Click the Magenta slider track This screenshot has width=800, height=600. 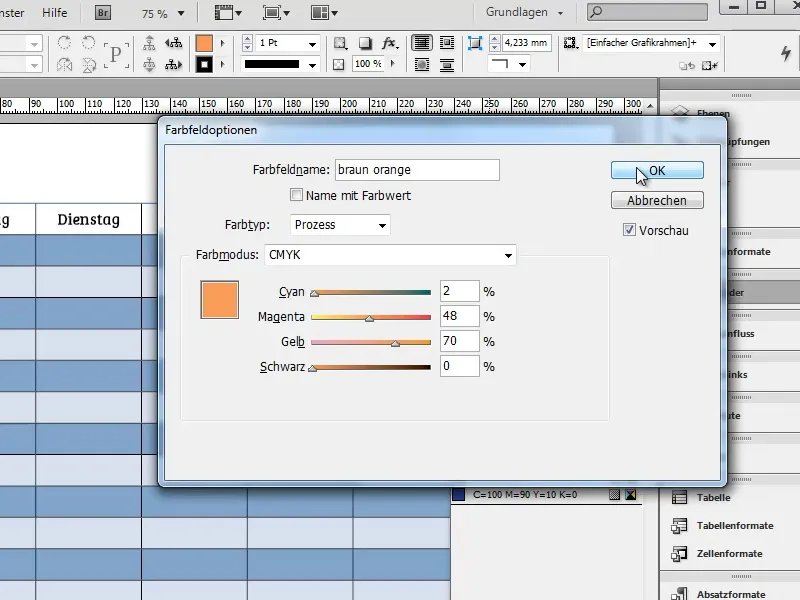371,317
